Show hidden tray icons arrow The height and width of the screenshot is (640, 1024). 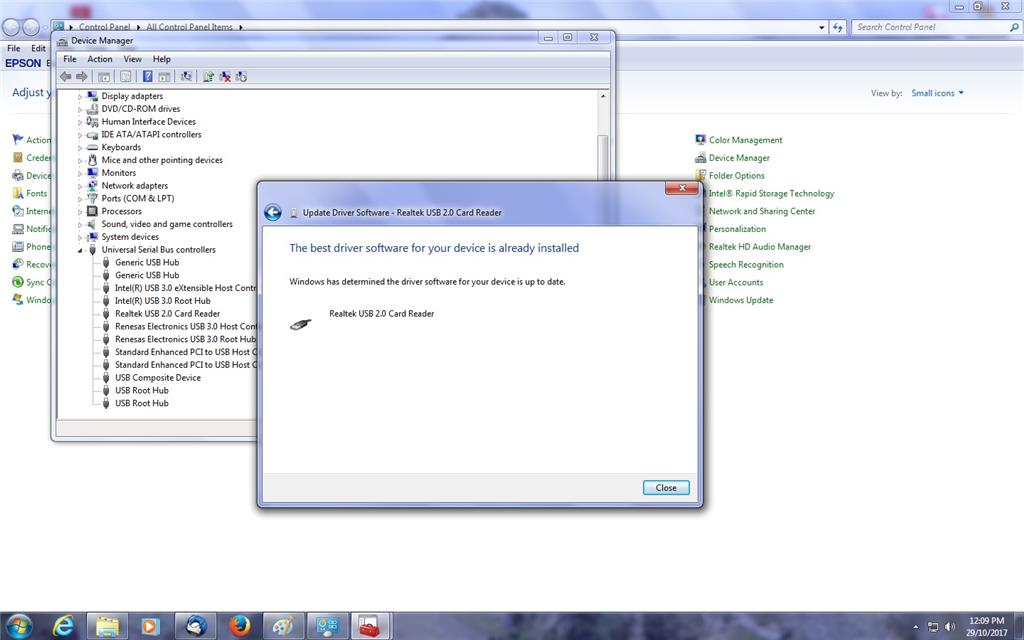(x=915, y=626)
